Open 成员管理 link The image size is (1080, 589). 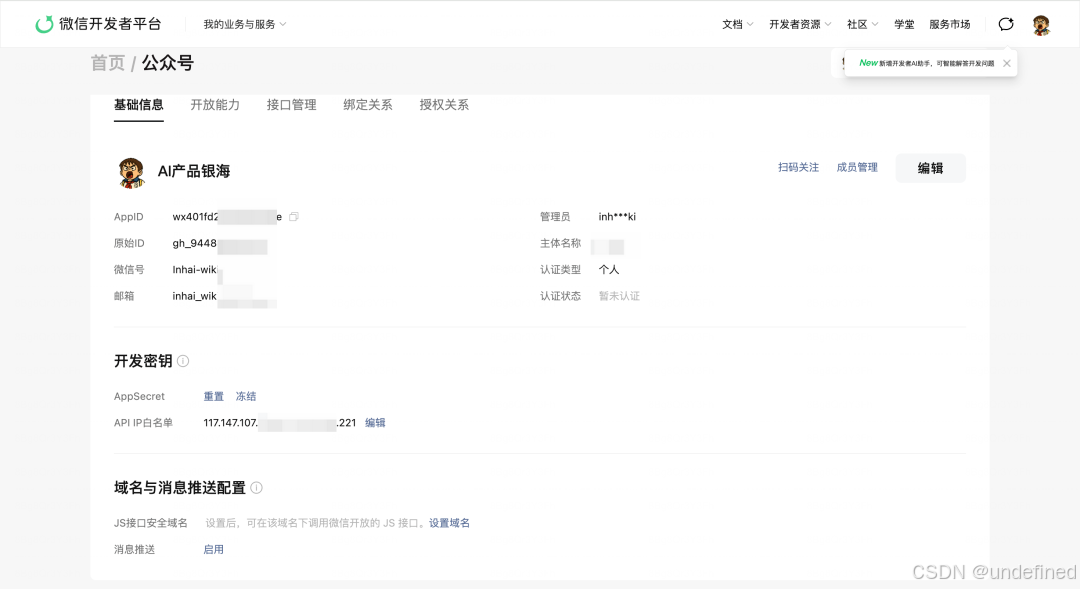pyautogui.click(x=857, y=167)
